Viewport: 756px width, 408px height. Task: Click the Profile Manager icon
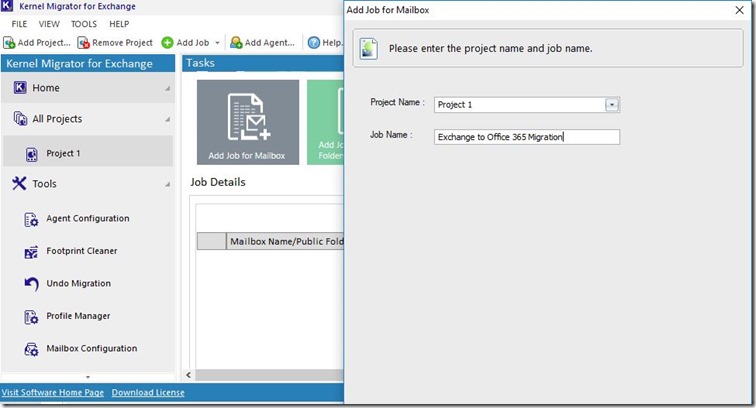tap(31, 317)
